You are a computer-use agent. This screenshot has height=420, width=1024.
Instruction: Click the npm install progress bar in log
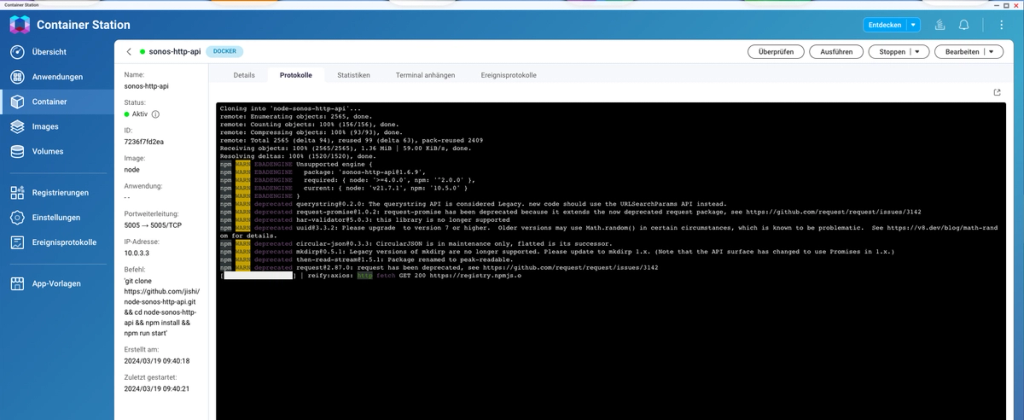(258, 276)
